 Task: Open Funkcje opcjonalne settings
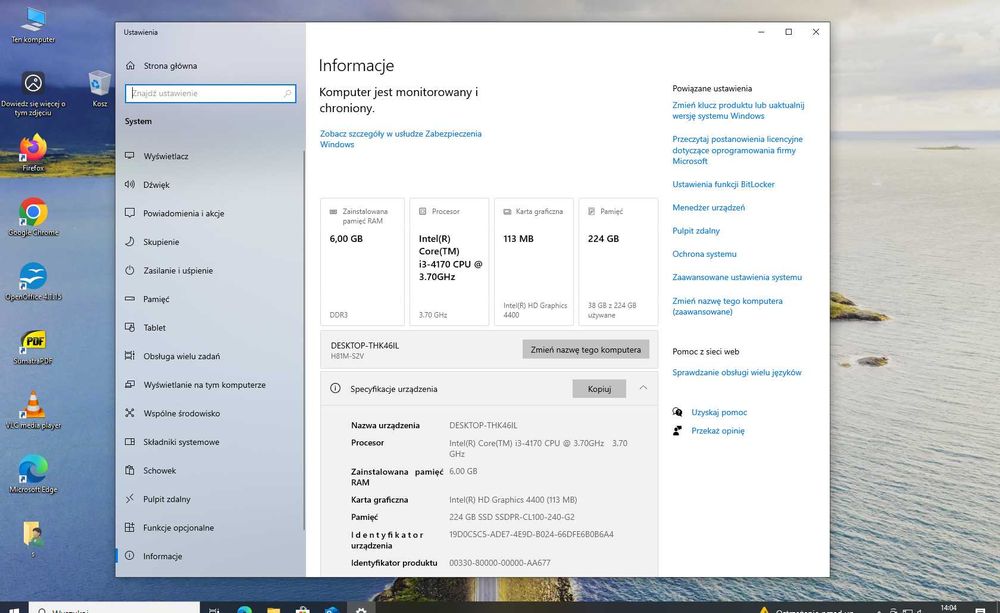coord(178,528)
